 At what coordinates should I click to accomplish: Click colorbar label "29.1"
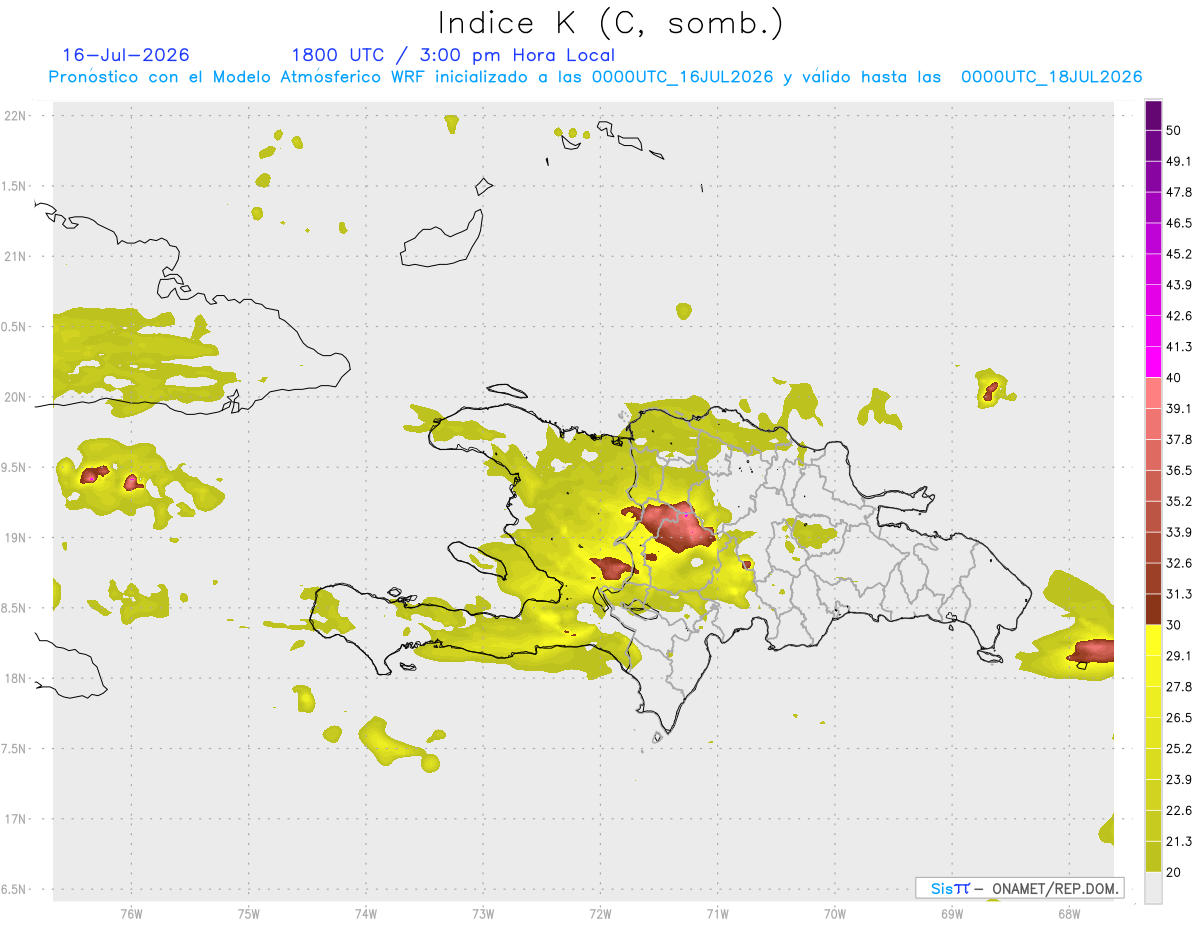click(1179, 655)
